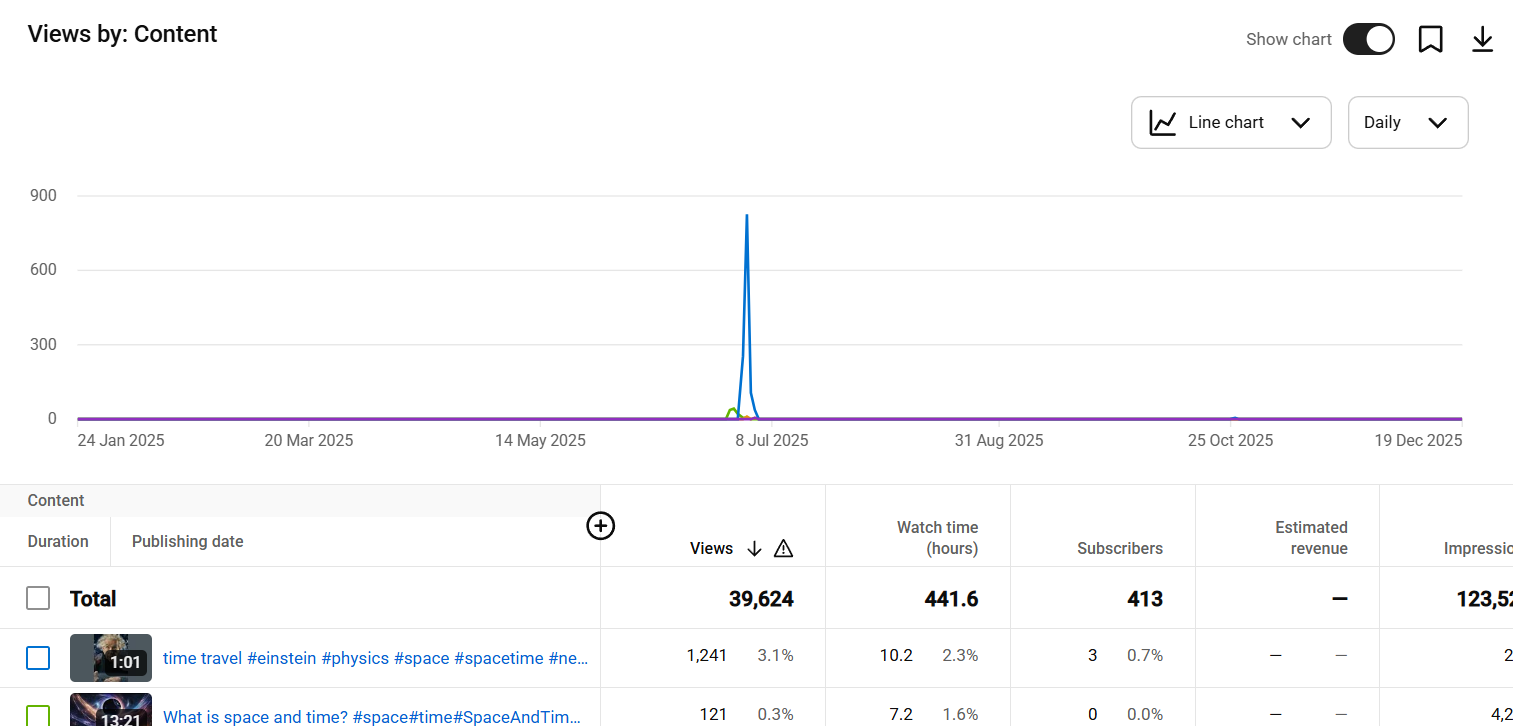Sort by Watch time (hours) column
Screen dimensions: 1513x726
pos(937,538)
